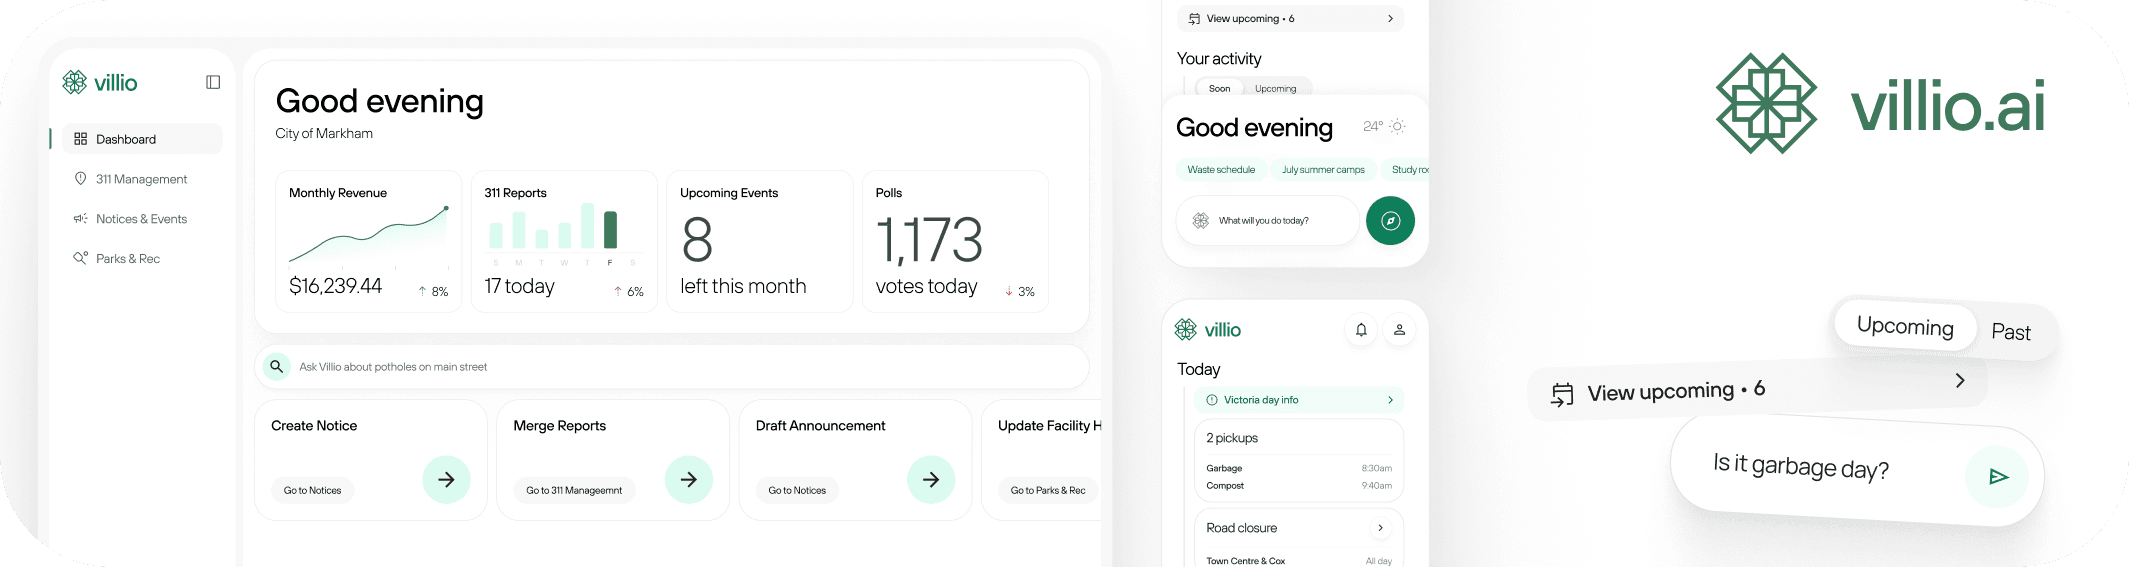
Task: Open Dashboard in the sidebar
Action: [x=142, y=139]
